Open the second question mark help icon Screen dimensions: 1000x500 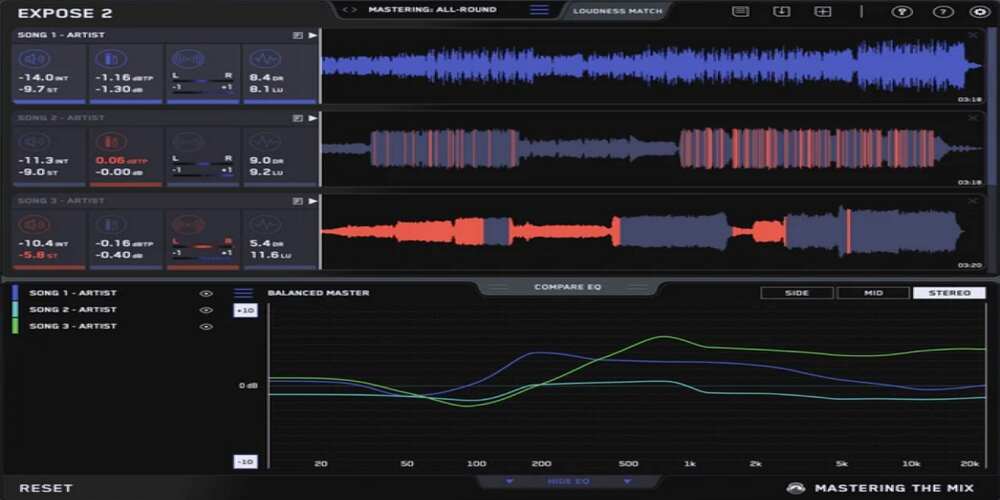click(943, 11)
